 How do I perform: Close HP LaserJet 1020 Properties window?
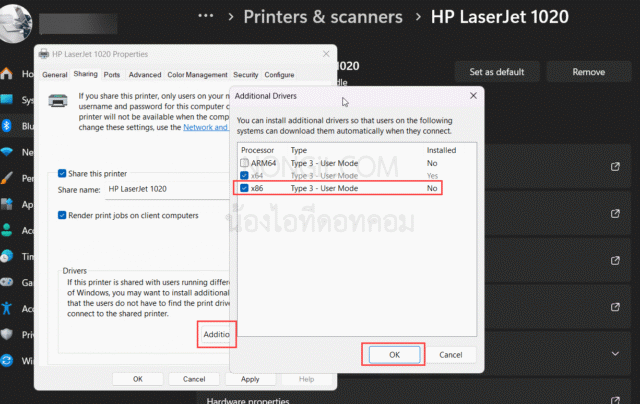pos(326,54)
